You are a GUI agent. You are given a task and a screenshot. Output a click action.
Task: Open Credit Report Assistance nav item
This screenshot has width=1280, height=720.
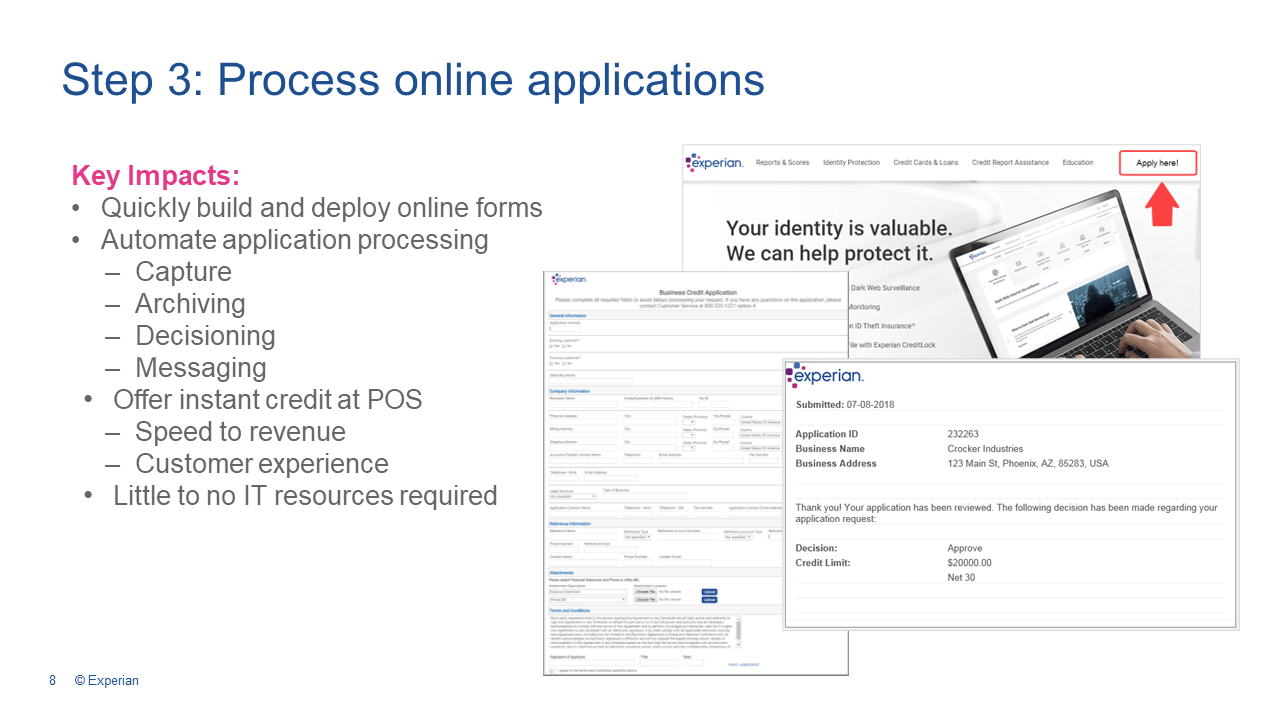1010,162
